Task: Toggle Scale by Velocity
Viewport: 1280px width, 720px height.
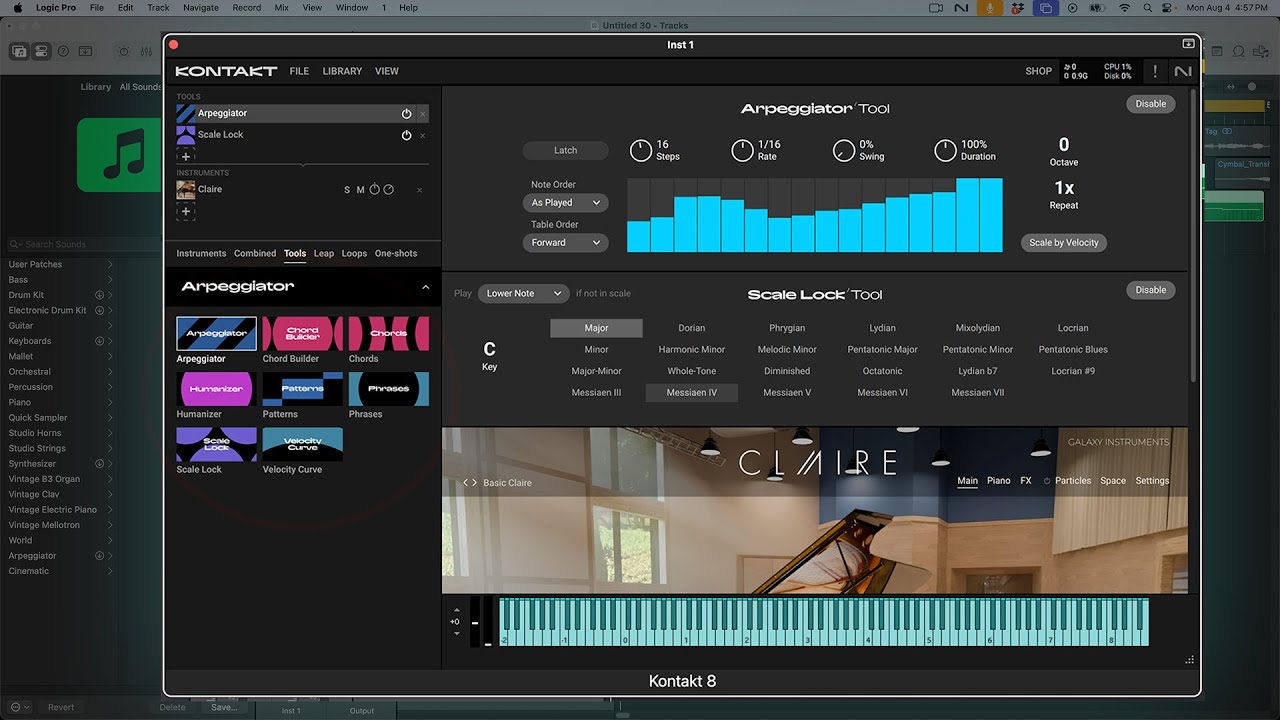Action: [1063, 242]
